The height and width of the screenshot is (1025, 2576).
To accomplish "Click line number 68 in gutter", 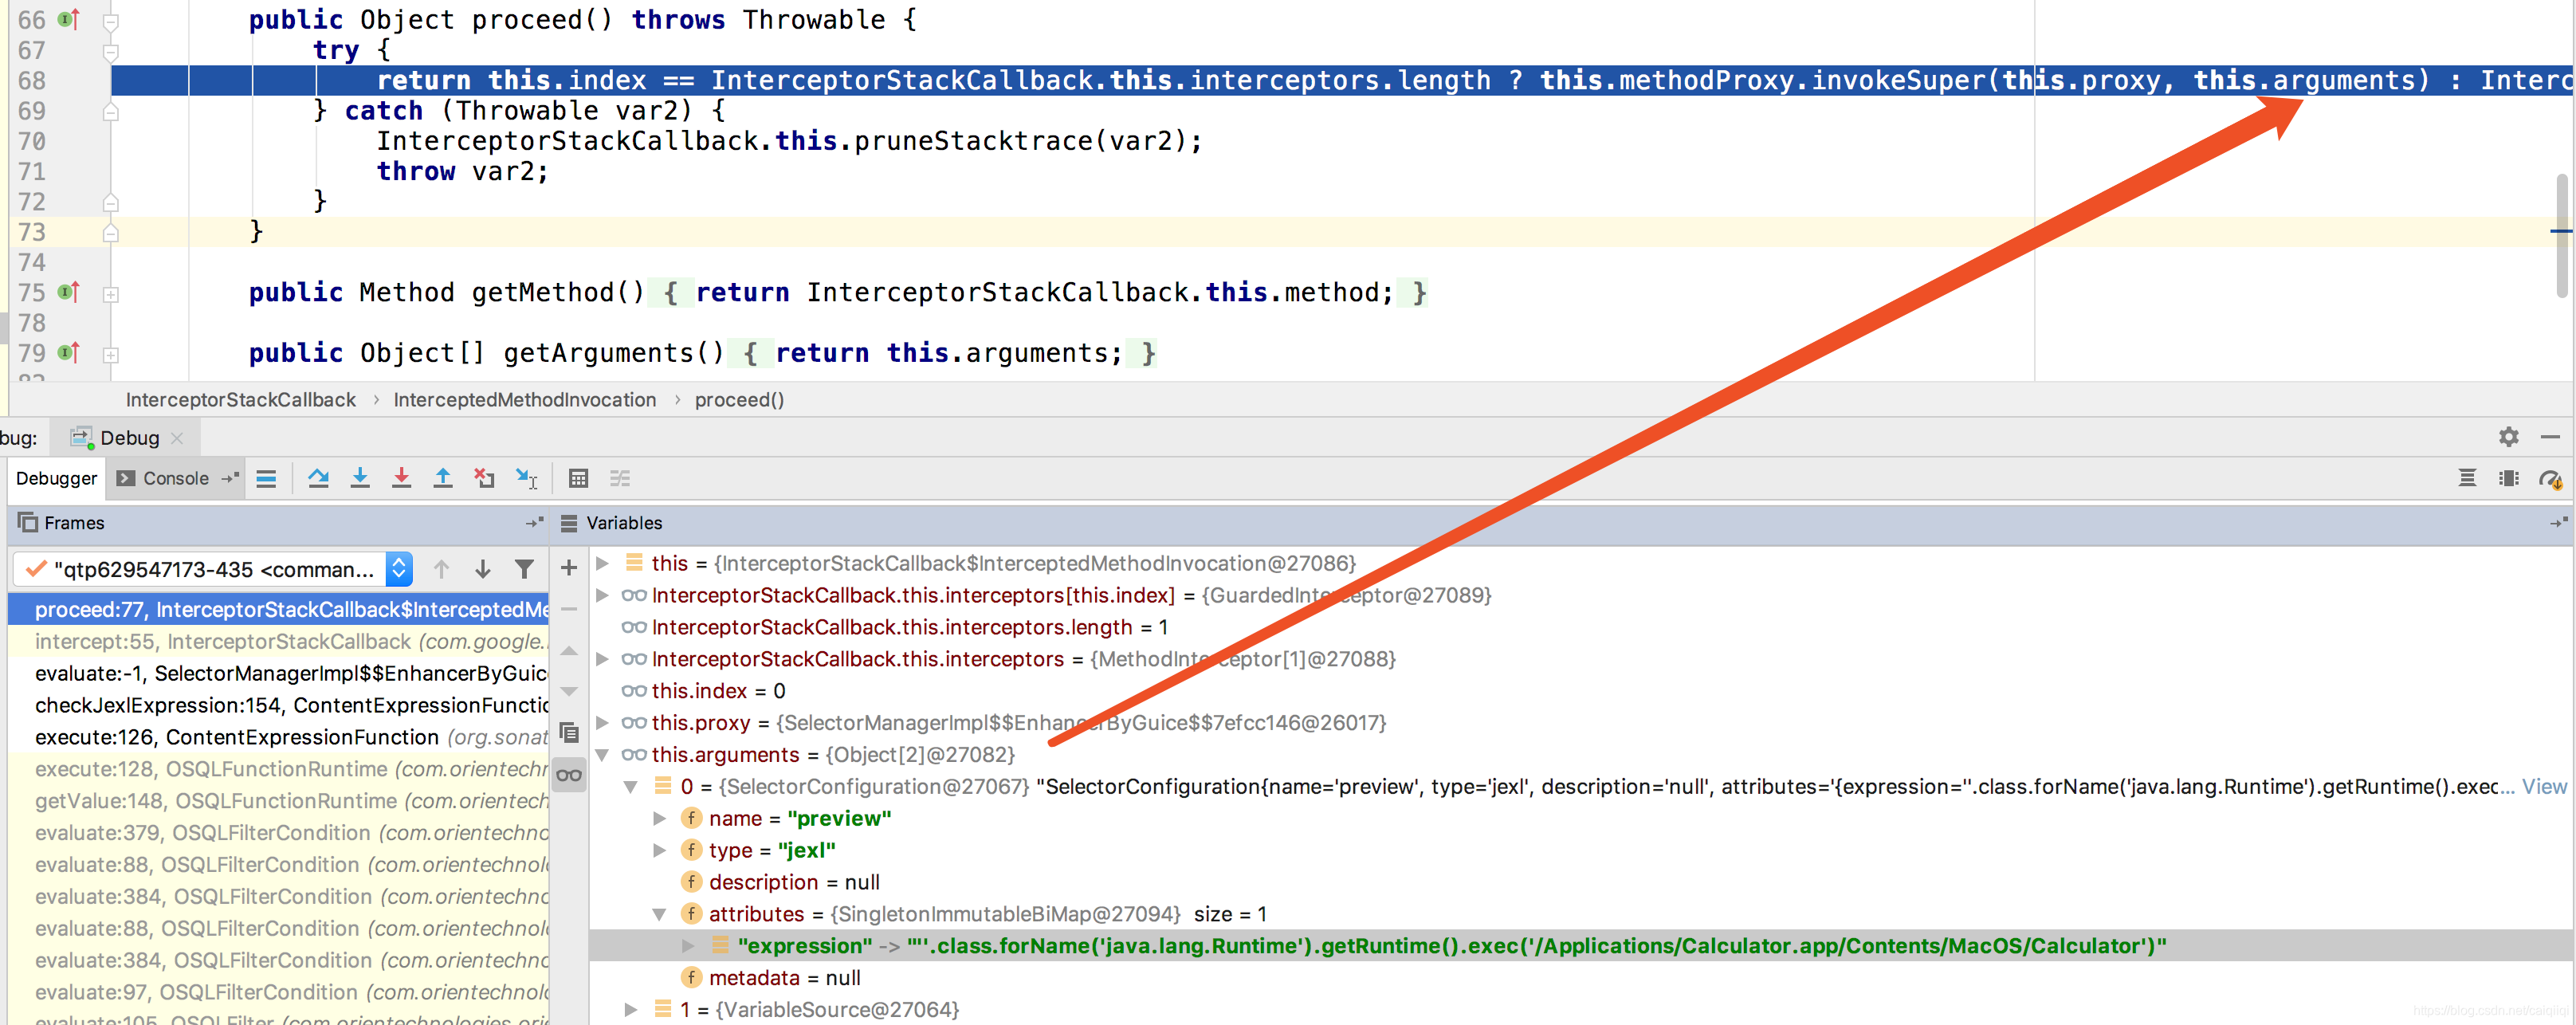I will click(x=31, y=80).
